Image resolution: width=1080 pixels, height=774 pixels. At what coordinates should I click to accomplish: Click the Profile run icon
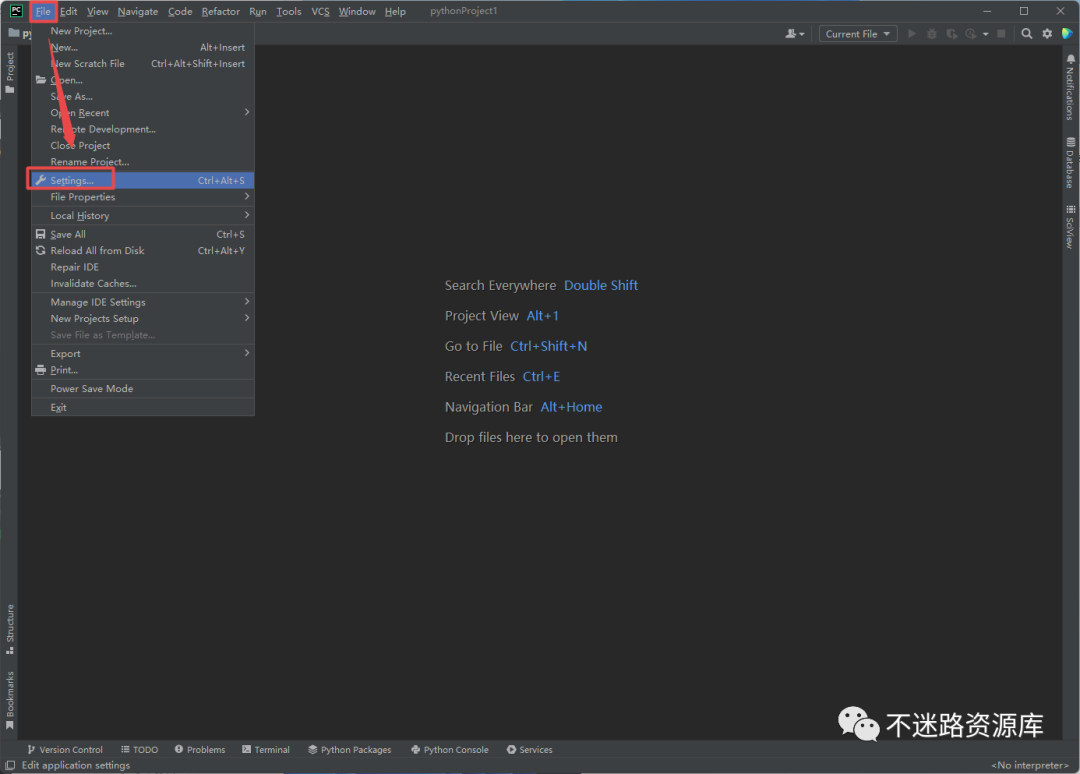971,34
